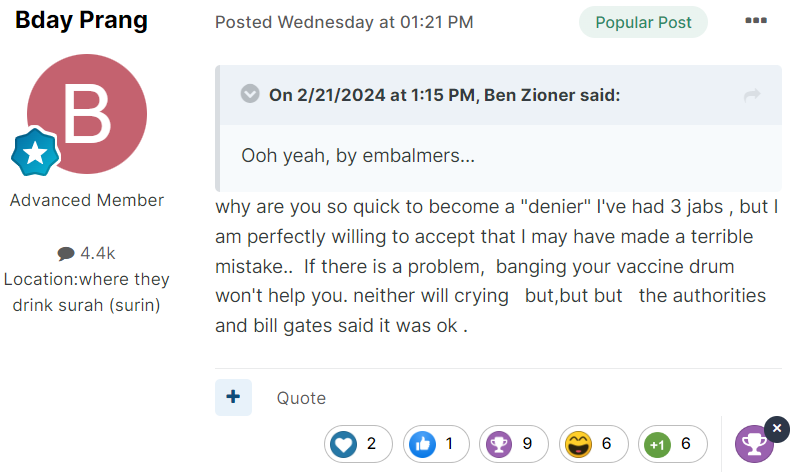
Task: Open the Popular Post badge
Action: [x=643, y=23]
